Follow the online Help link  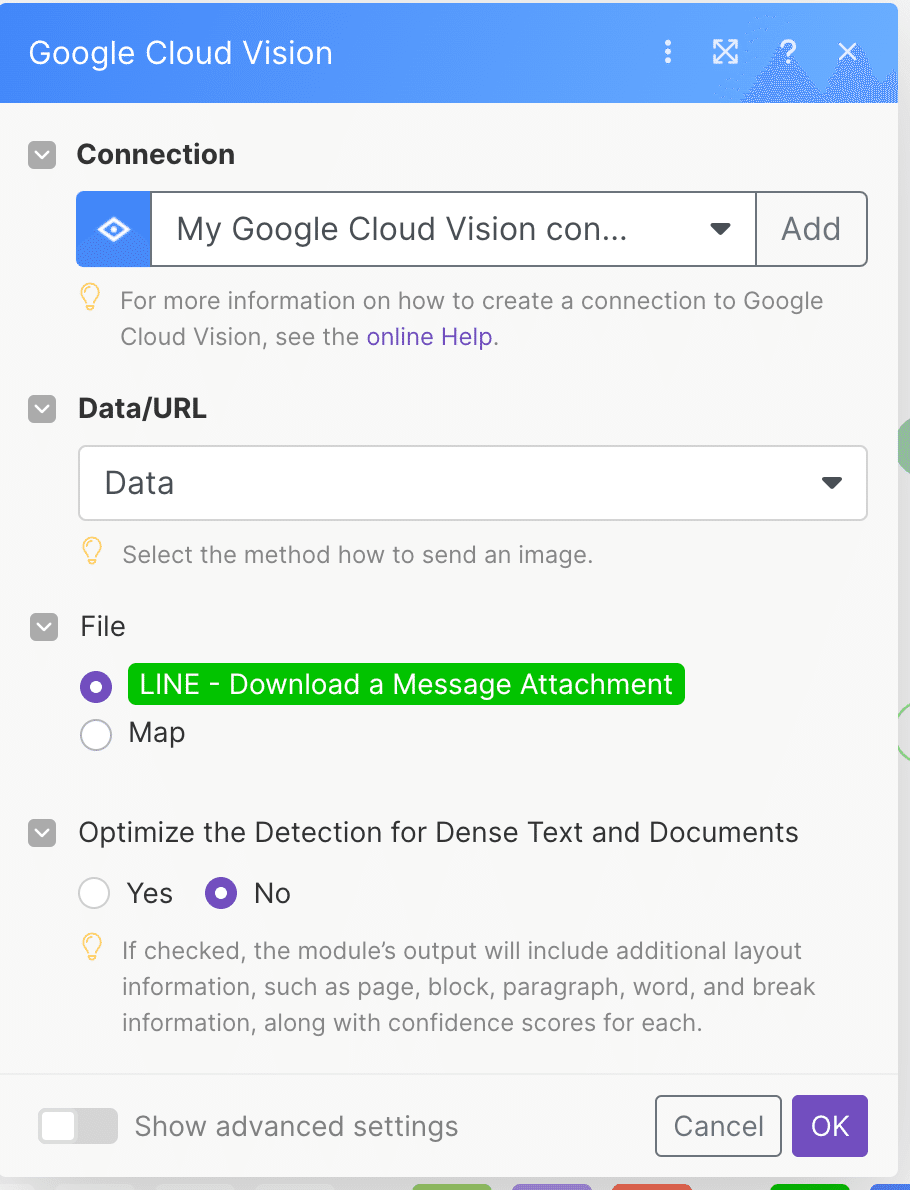430,336
